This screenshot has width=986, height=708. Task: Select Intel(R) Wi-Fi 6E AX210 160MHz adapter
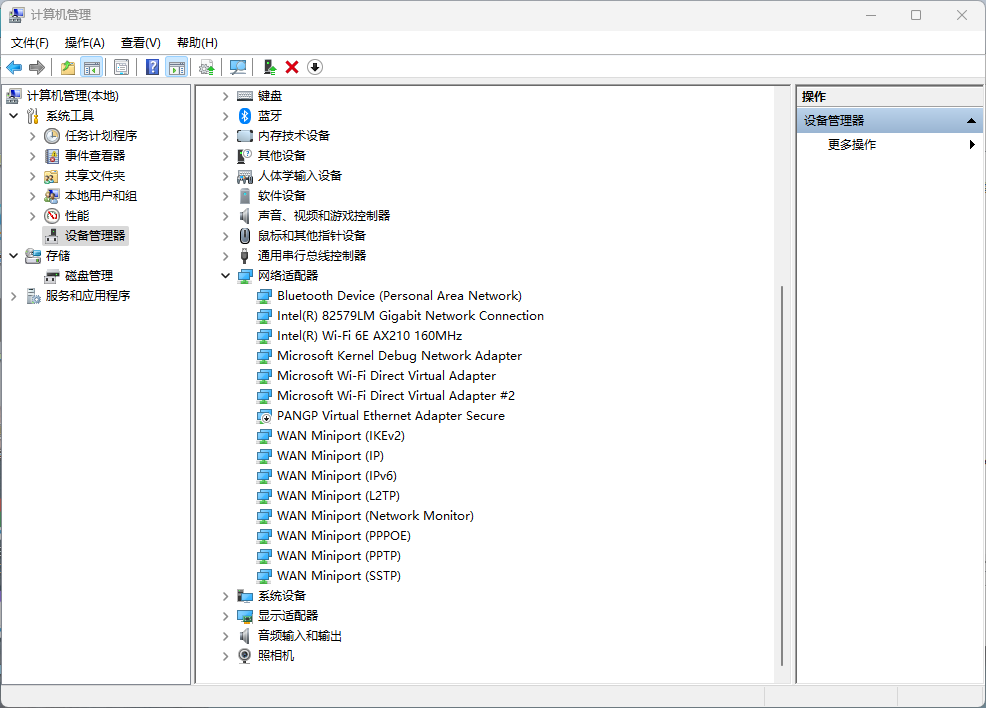[369, 336]
